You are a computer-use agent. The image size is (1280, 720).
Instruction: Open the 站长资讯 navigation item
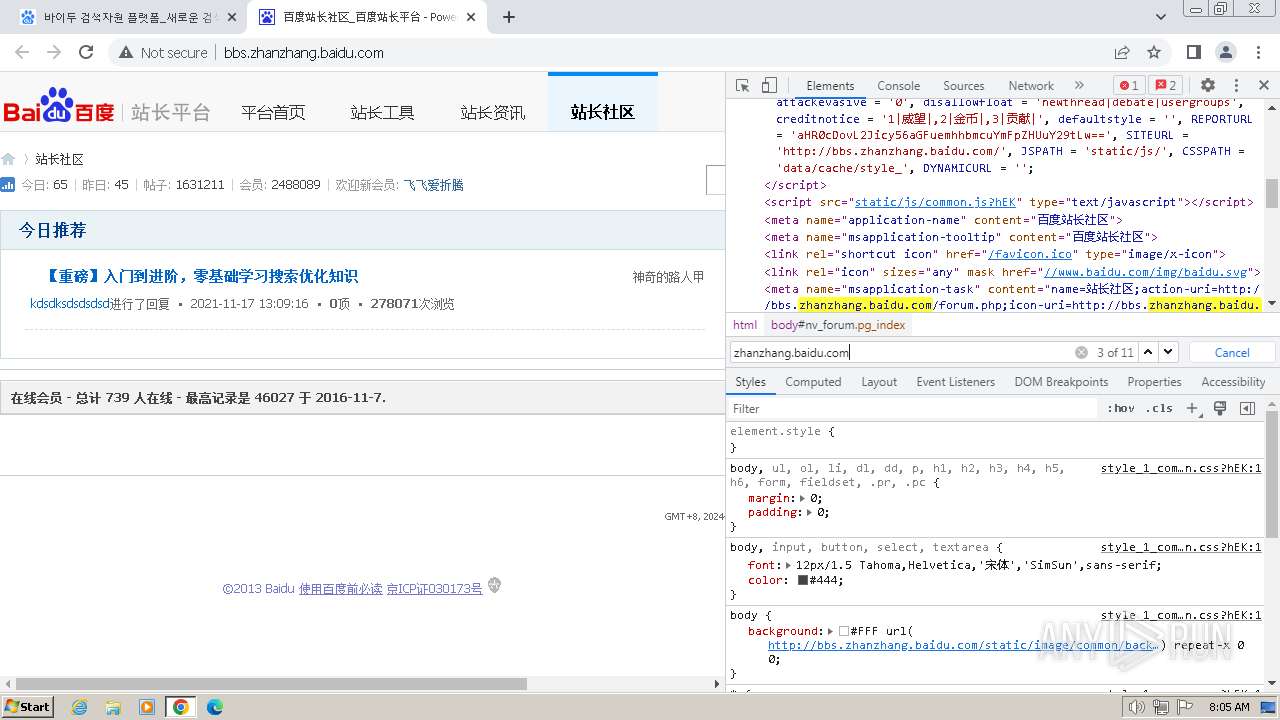coord(493,112)
